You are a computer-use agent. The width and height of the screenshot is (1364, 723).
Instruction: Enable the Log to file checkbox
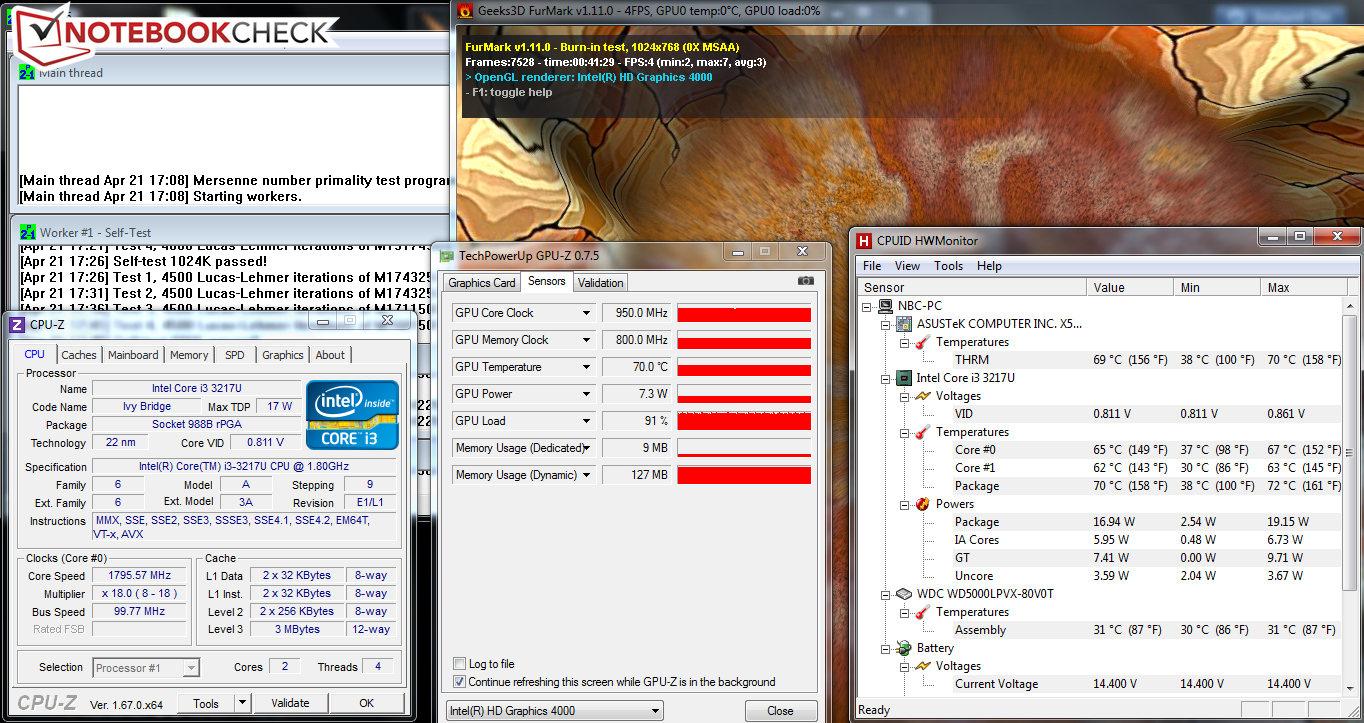[x=459, y=664]
